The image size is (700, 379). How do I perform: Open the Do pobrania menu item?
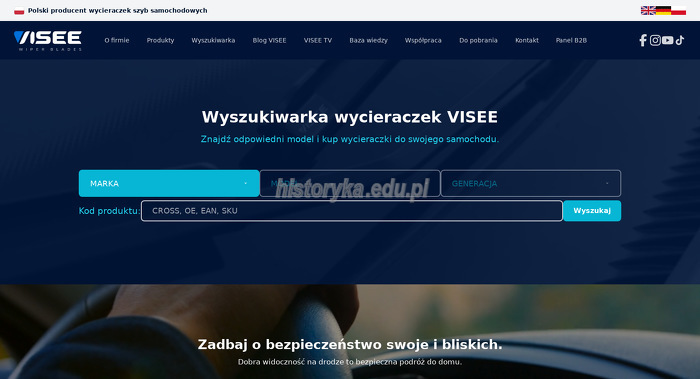(x=478, y=40)
